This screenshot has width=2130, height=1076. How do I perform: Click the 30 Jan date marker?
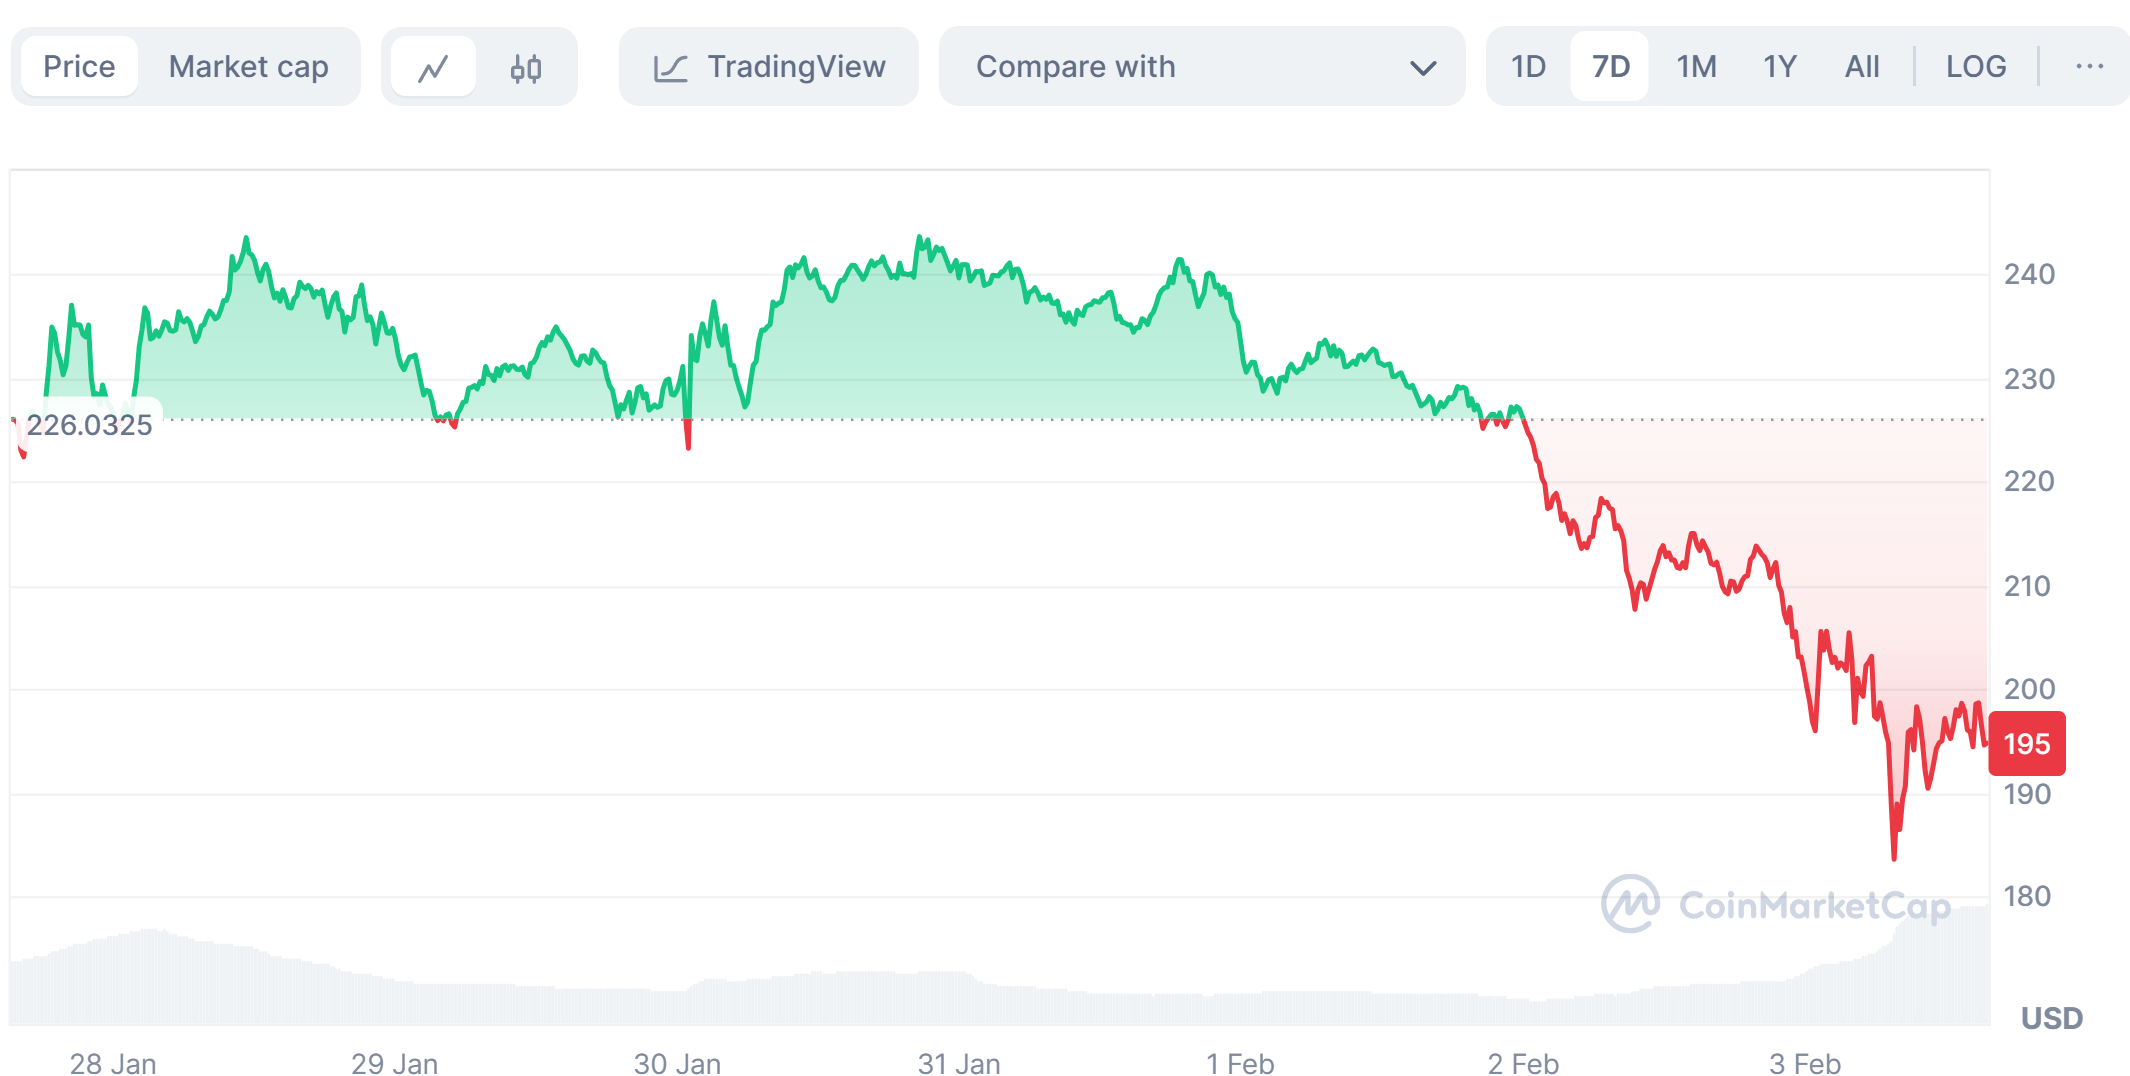pyautogui.click(x=677, y=1062)
